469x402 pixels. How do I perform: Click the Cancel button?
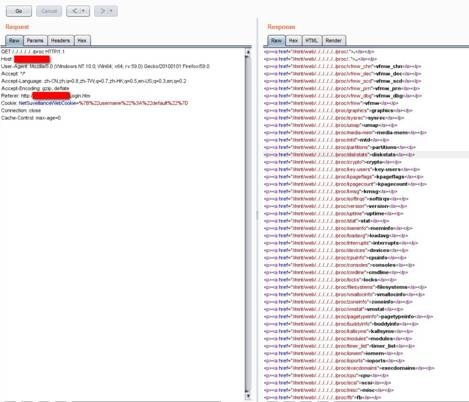point(49,11)
